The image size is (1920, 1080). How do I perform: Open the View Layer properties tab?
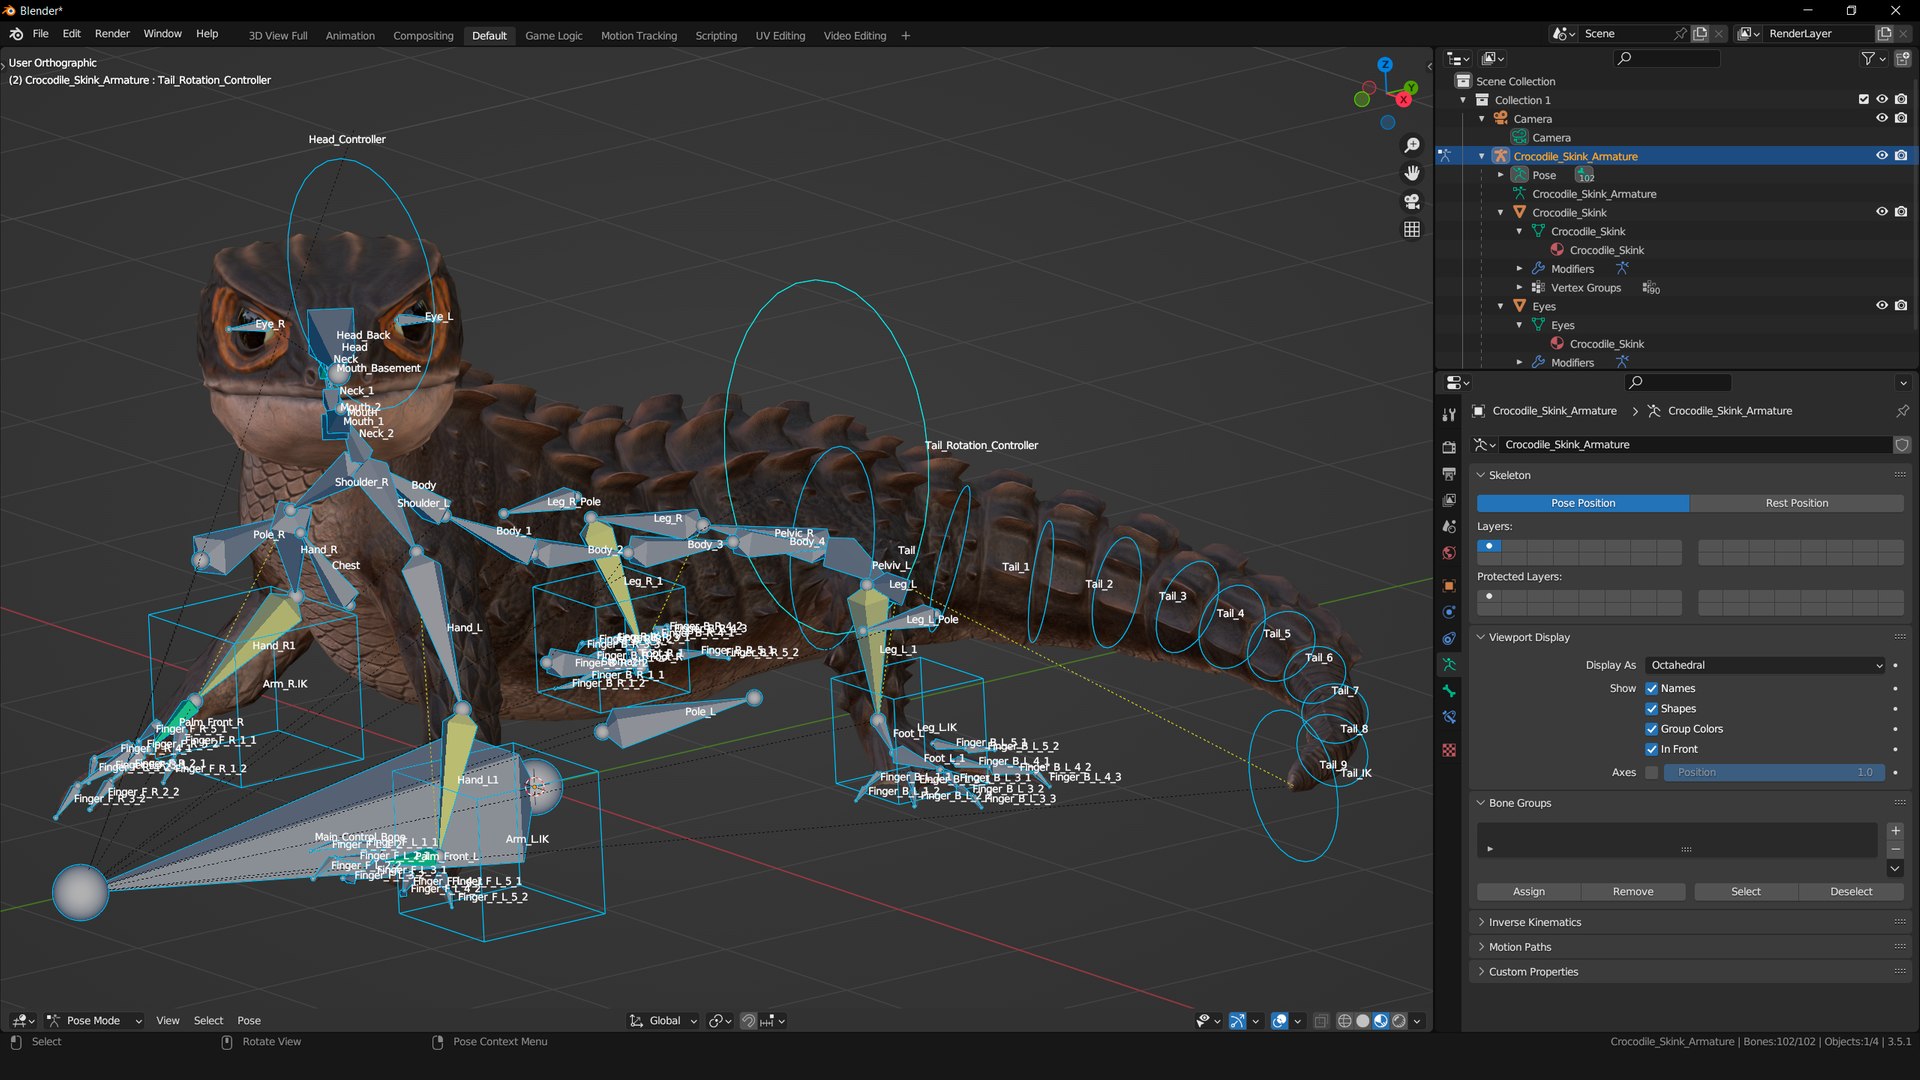(x=1448, y=499)
